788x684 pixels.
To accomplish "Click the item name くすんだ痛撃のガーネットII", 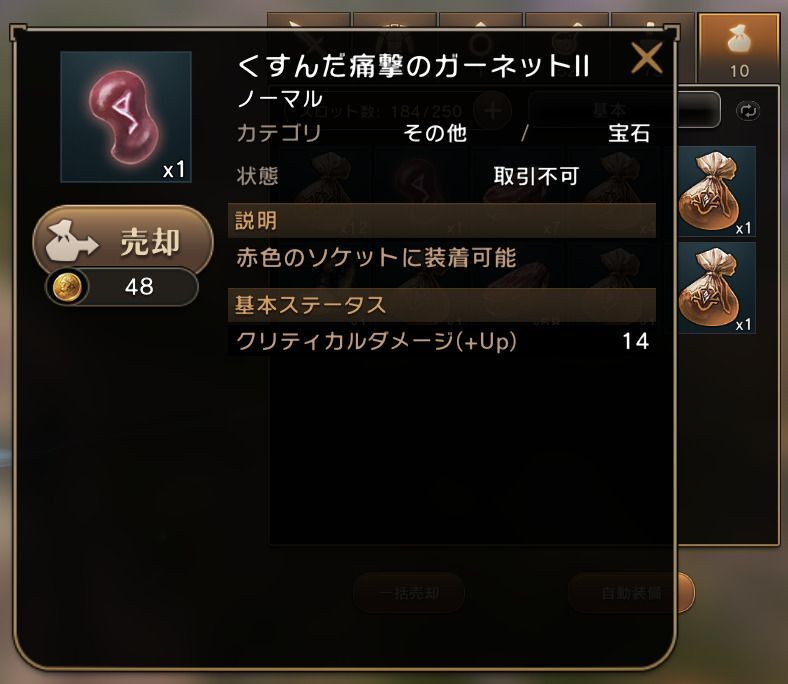I will tap(413, 66).
